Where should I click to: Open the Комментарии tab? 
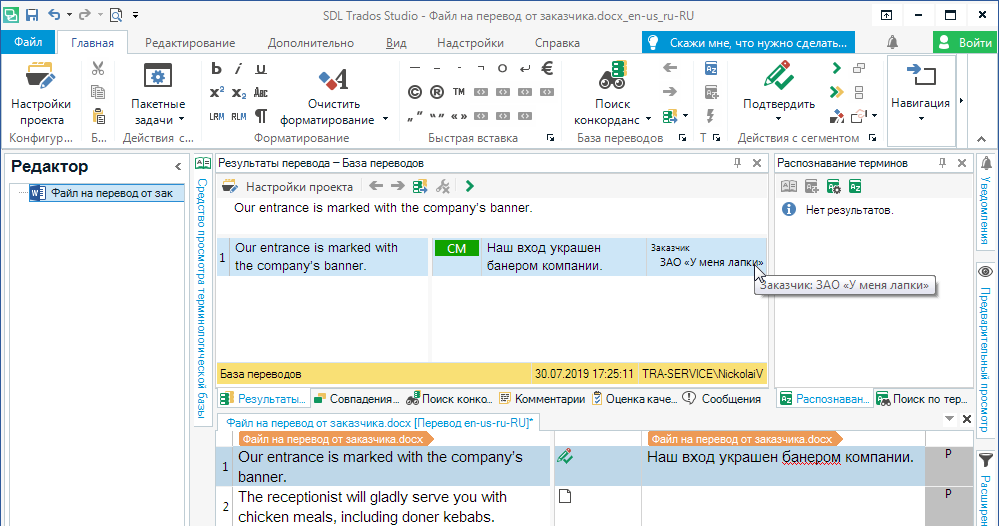[x=542, y=398]
